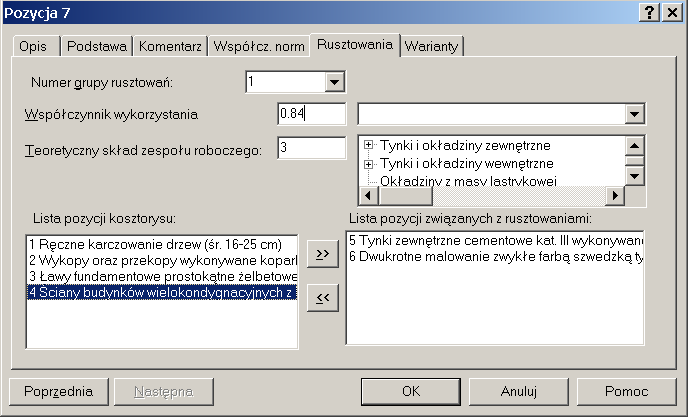Go to previous item with Poprzednia
The height and width of the screenshot is (417, 688).
coord(56,391)
